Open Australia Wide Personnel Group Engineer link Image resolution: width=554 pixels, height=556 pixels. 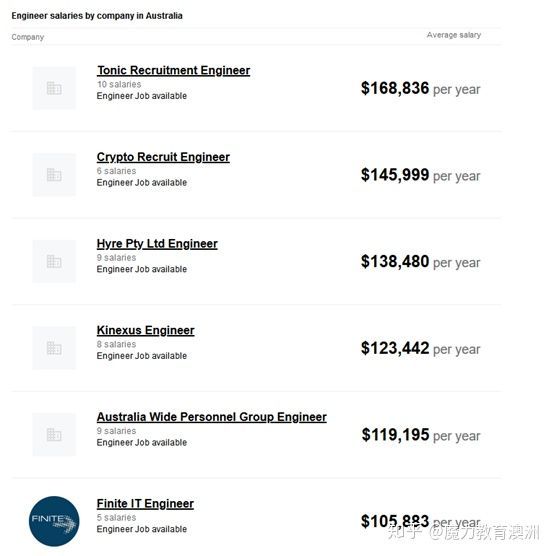coord(212,417)
